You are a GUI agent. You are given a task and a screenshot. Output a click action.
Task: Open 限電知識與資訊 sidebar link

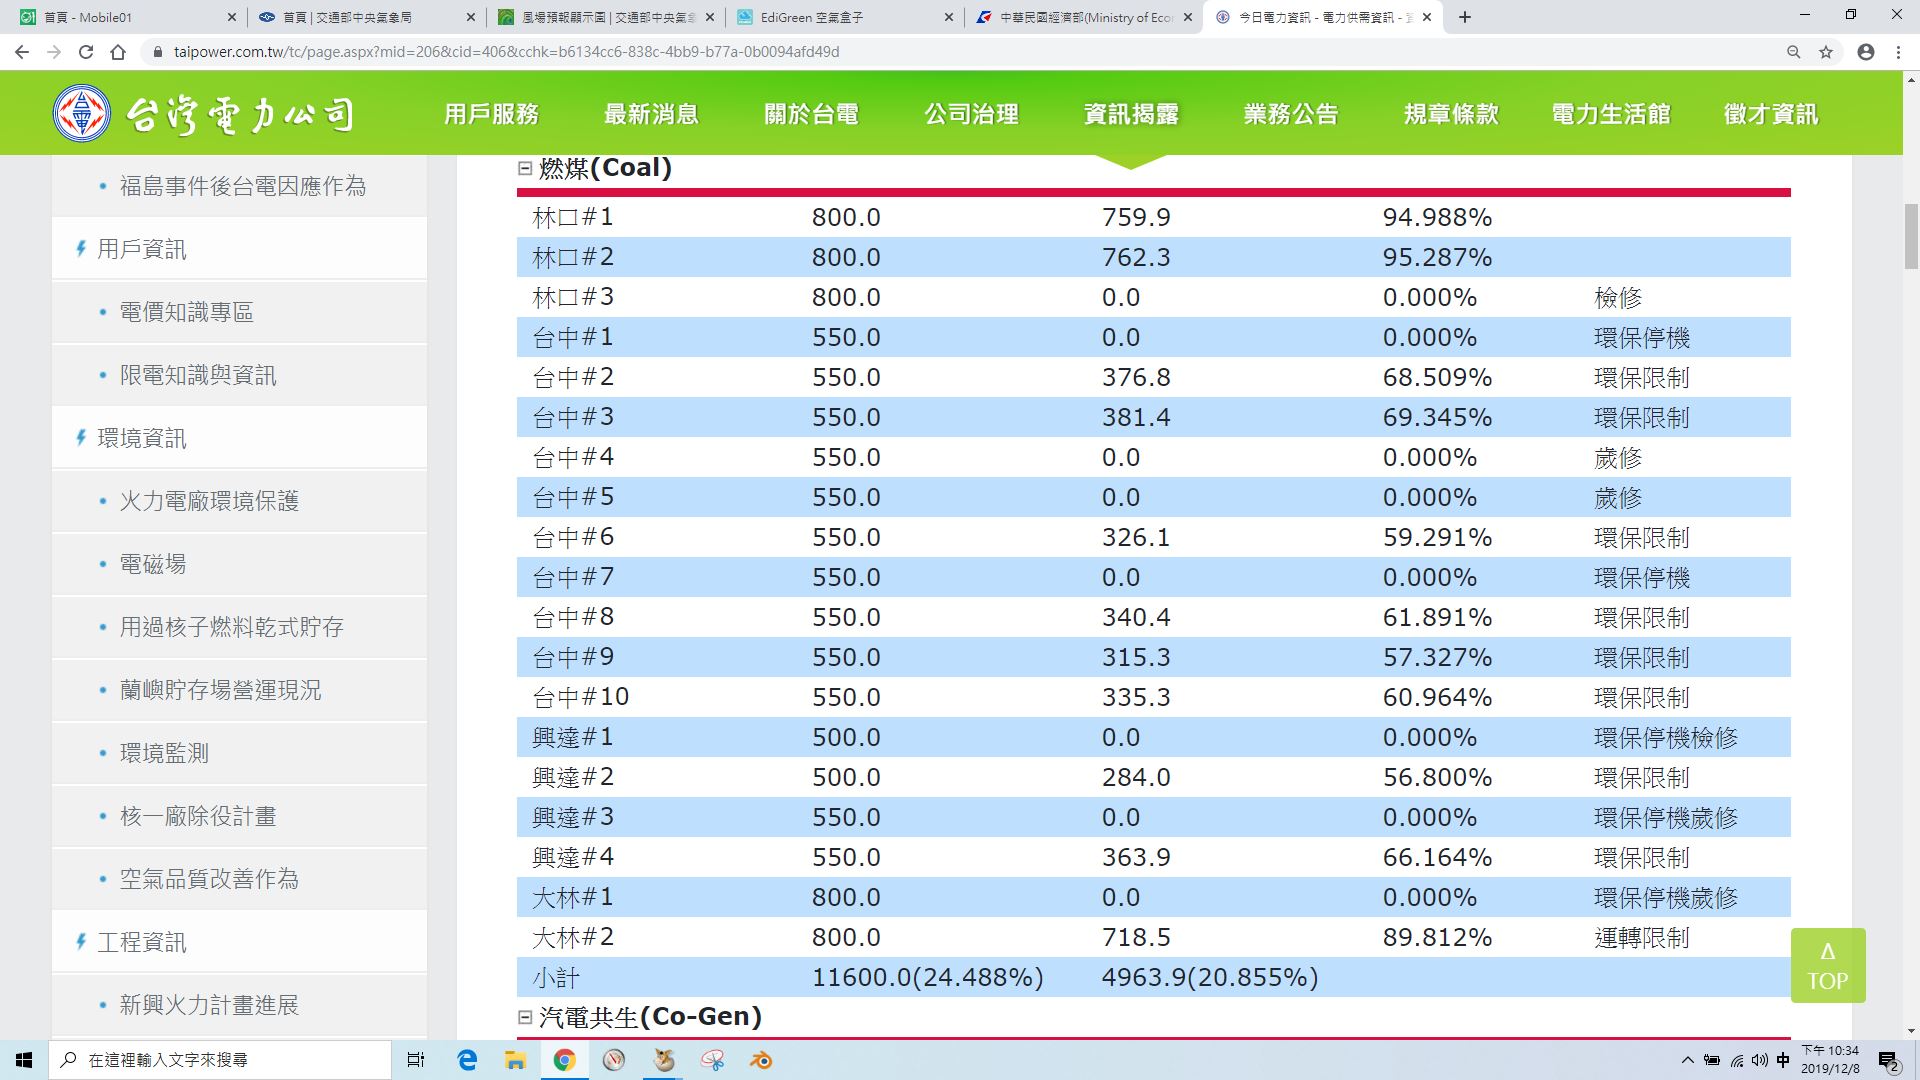click(x=198, y=375)
